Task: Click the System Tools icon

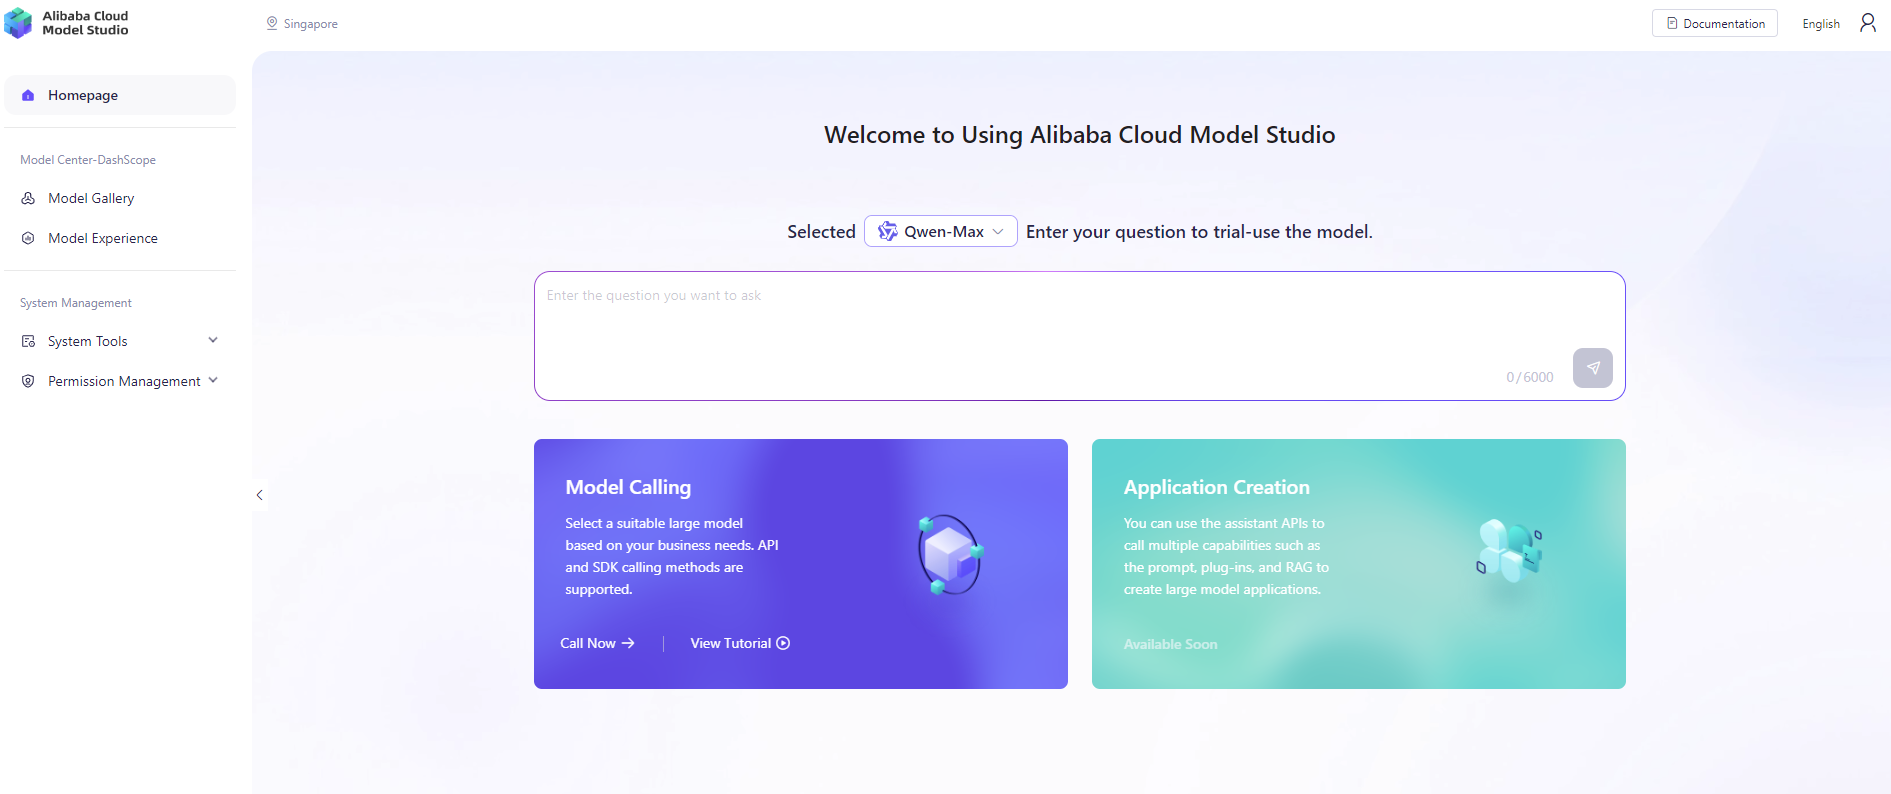Action: (28, 341)
